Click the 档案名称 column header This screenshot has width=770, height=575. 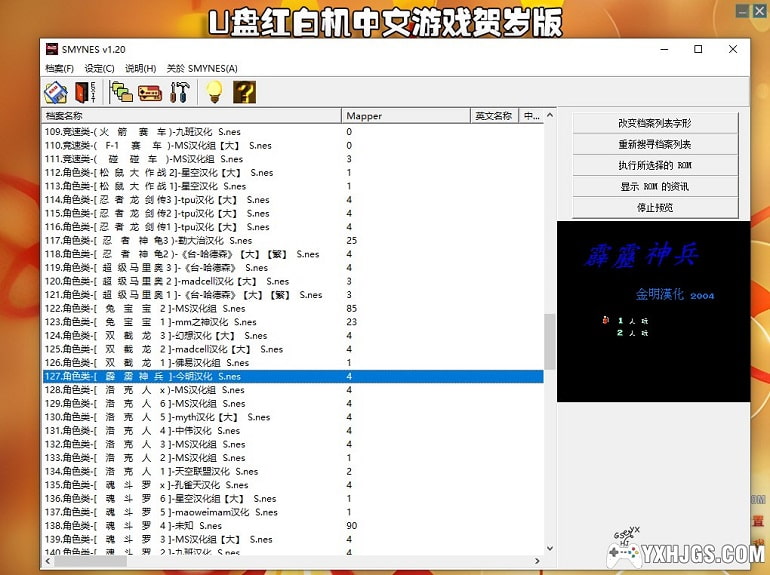pyautogui.click(x=190, y=116)
